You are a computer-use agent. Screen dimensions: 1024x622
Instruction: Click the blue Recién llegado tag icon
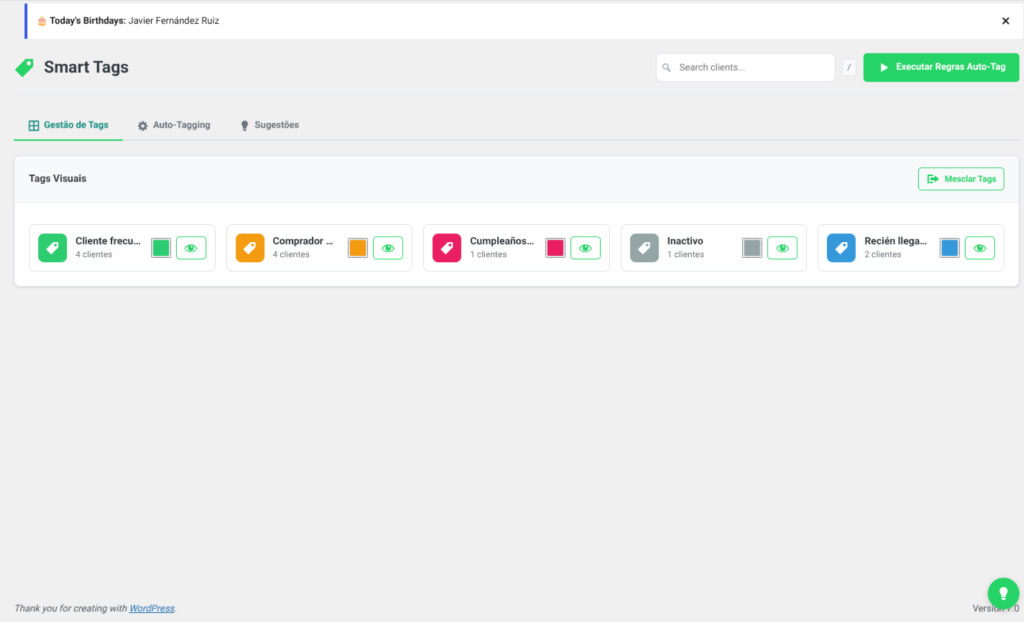(x=841, y=248)
